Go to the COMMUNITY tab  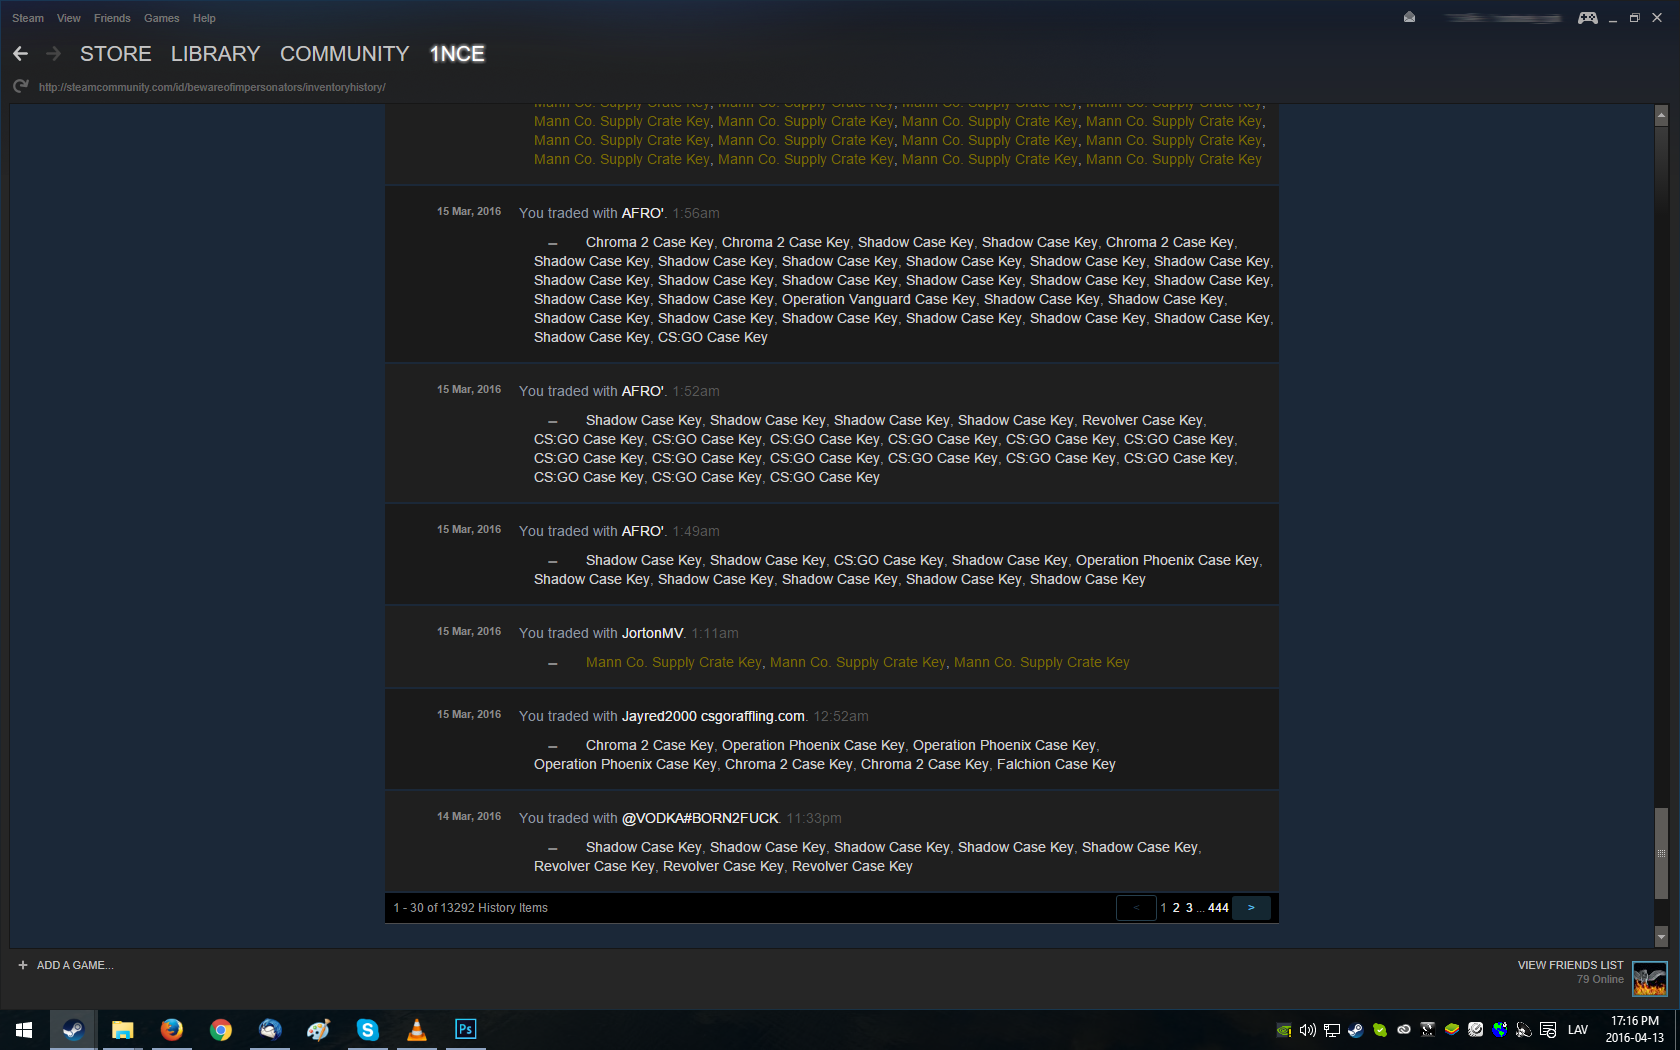tap(344, 54)
